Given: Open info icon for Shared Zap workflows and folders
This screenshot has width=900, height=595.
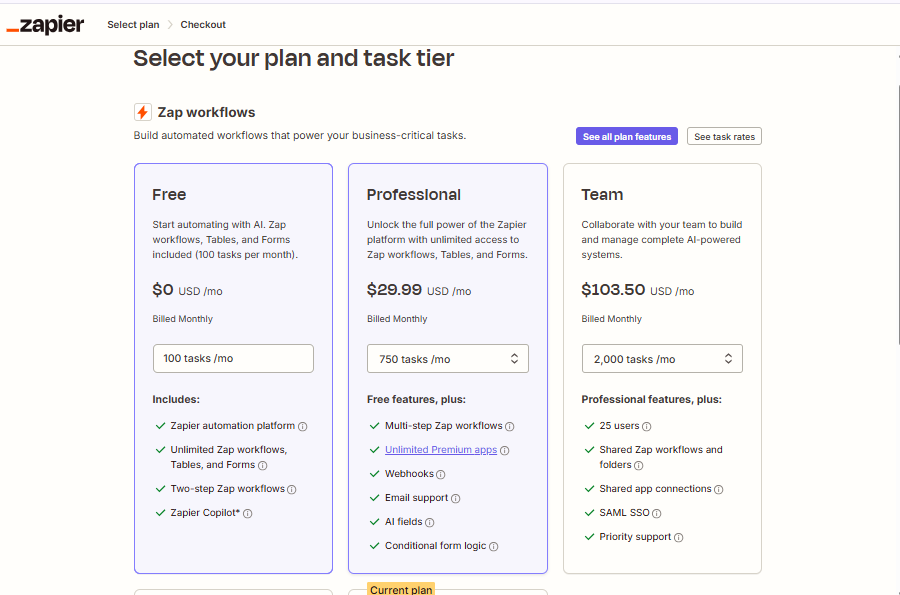Looking at the screenshot, I should click(638, 465).
